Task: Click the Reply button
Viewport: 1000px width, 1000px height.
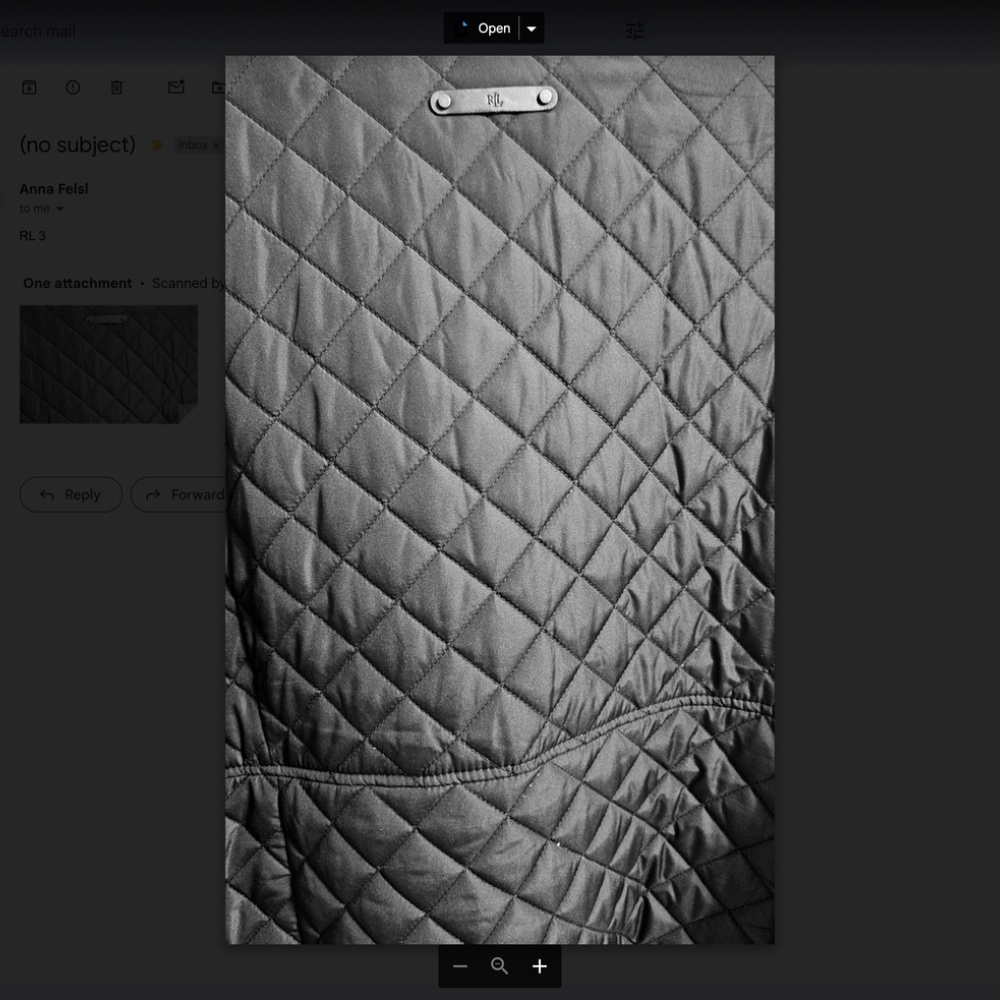Action: pyautogui.click(x=71, y=494)
